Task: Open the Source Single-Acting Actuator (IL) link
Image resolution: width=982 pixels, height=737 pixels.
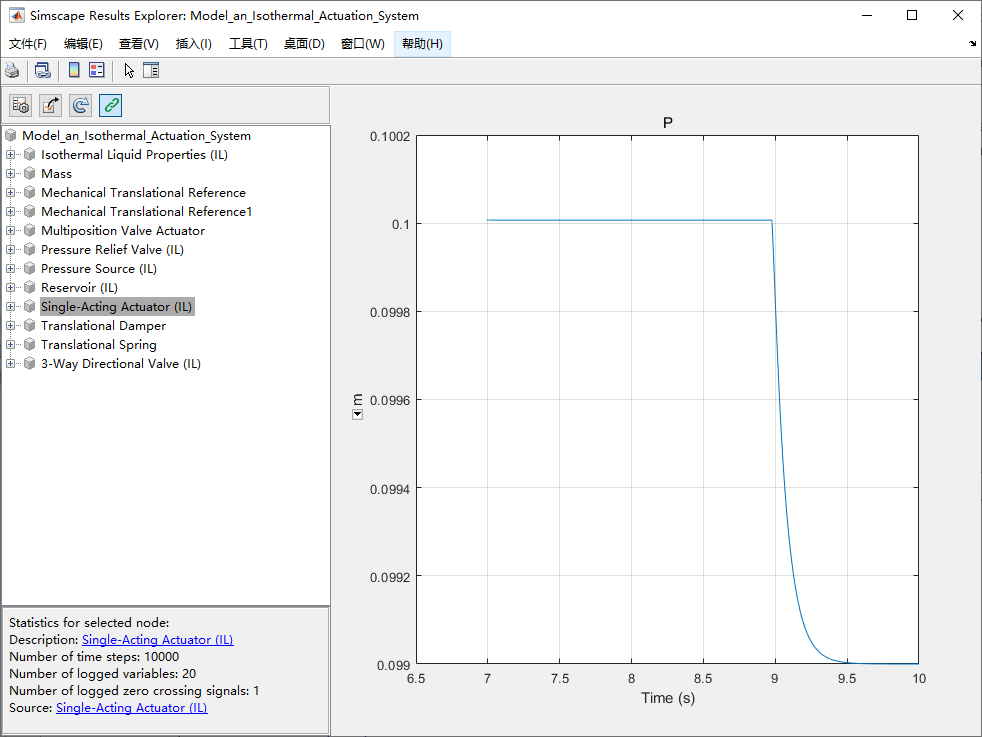Action: point(132,708)
